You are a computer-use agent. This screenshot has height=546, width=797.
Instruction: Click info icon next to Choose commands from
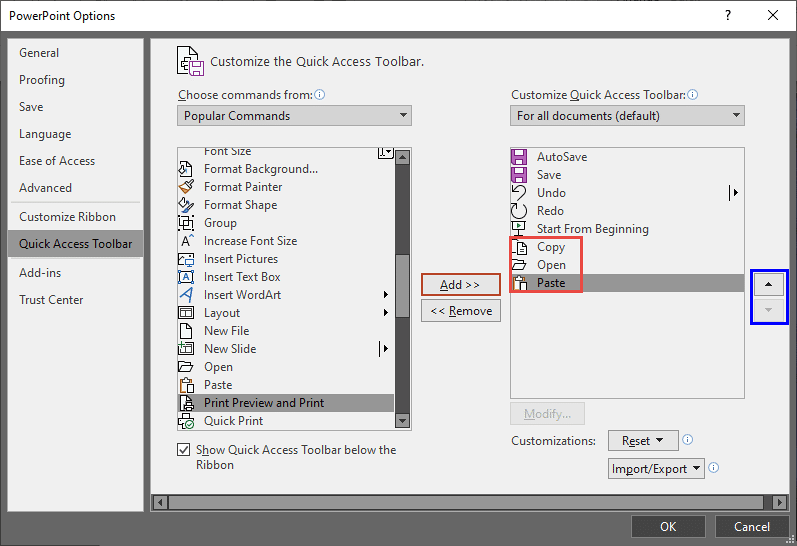pos(320,95)
